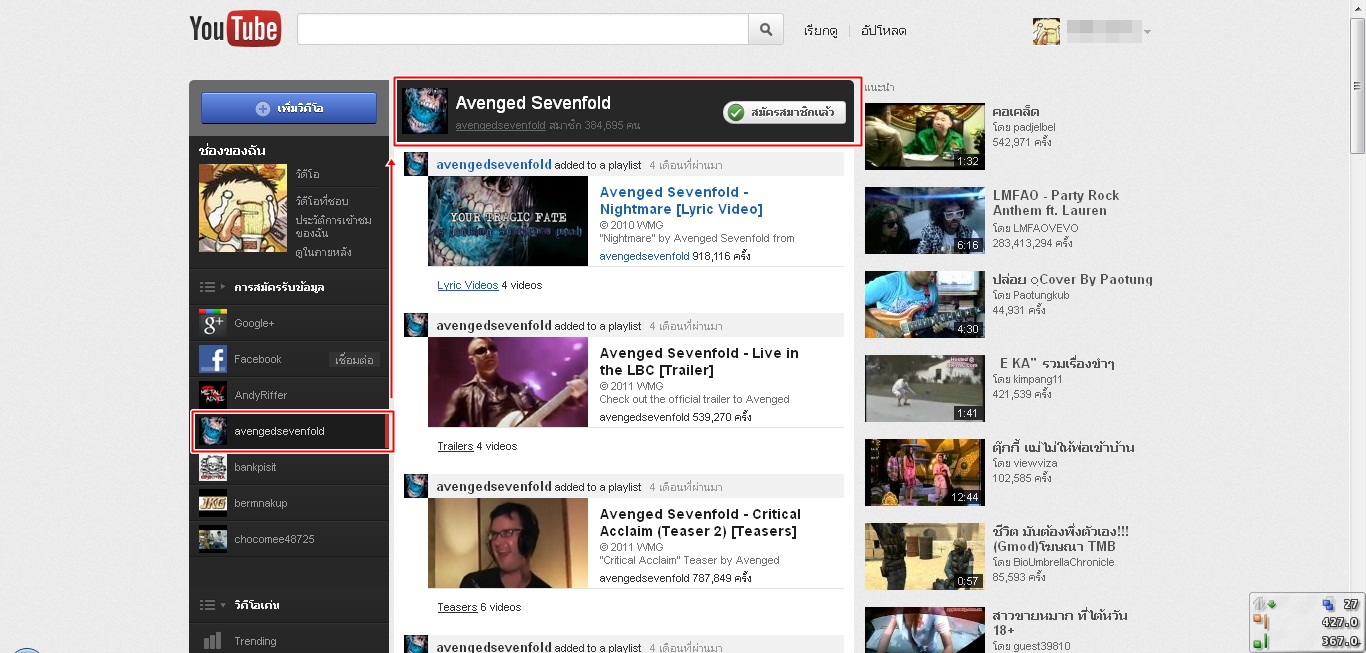The width and height of the screenshot is (1366, 653).
Task: Select avengedsevenfold subscription in sidebar
Action: 292,431
